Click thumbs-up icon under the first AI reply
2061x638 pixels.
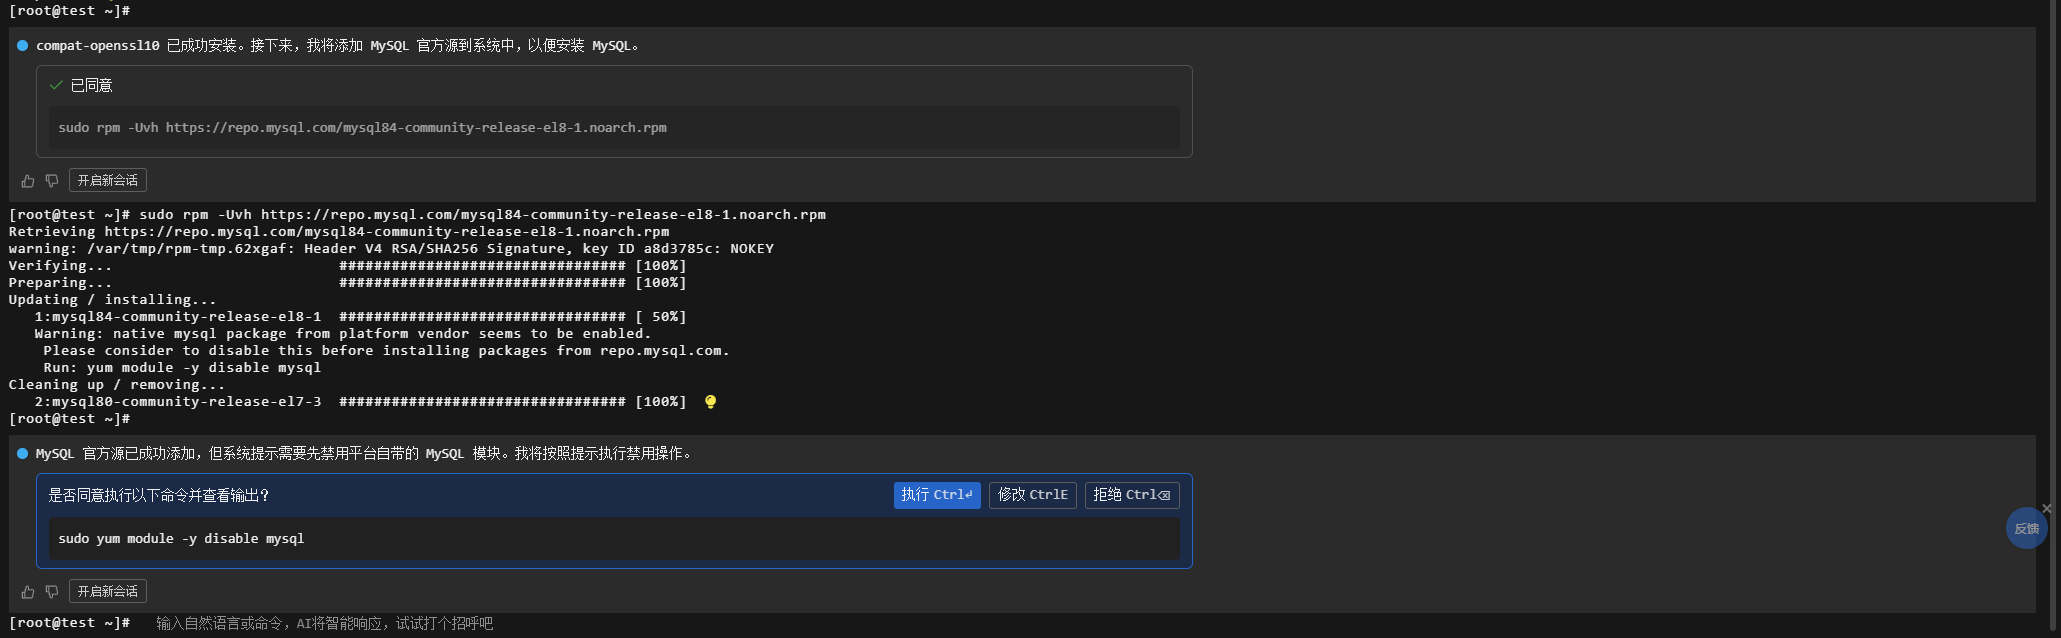tap(28, 181)
